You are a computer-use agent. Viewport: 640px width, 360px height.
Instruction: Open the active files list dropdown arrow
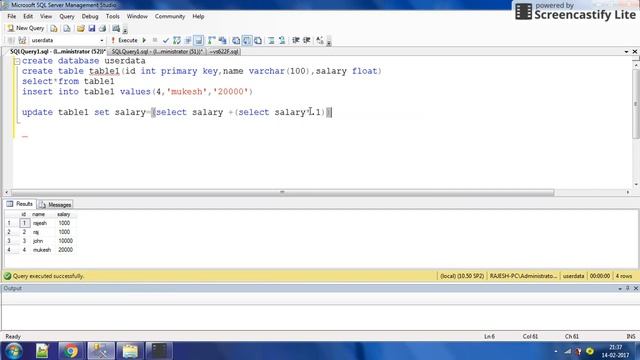[626, 52]
